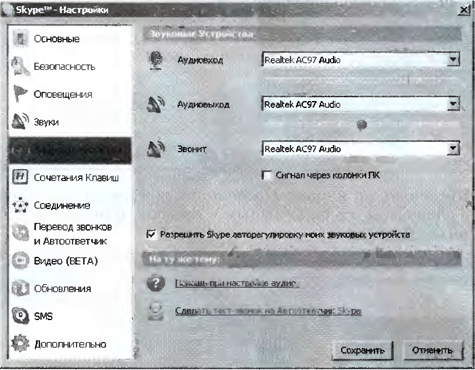
Task: Select the Соединение connection icon
Action: coord(20,205)
